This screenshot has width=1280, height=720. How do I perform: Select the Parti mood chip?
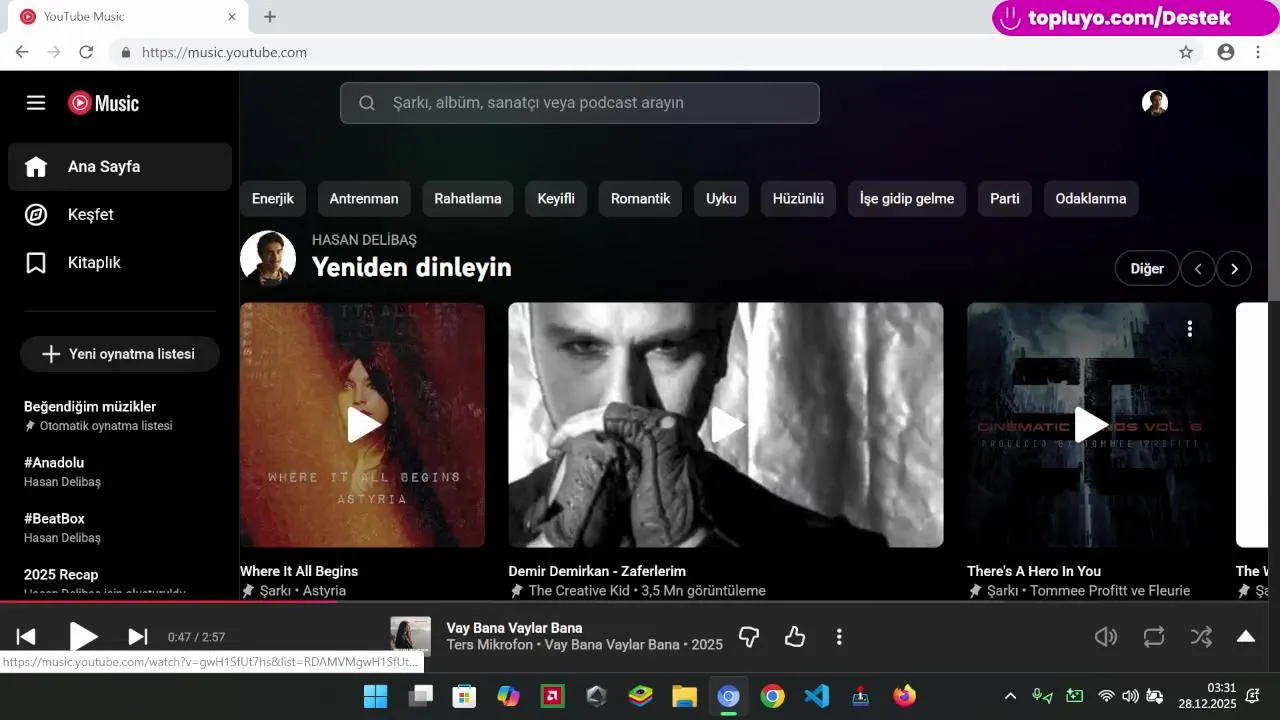tap(1005, 199)
